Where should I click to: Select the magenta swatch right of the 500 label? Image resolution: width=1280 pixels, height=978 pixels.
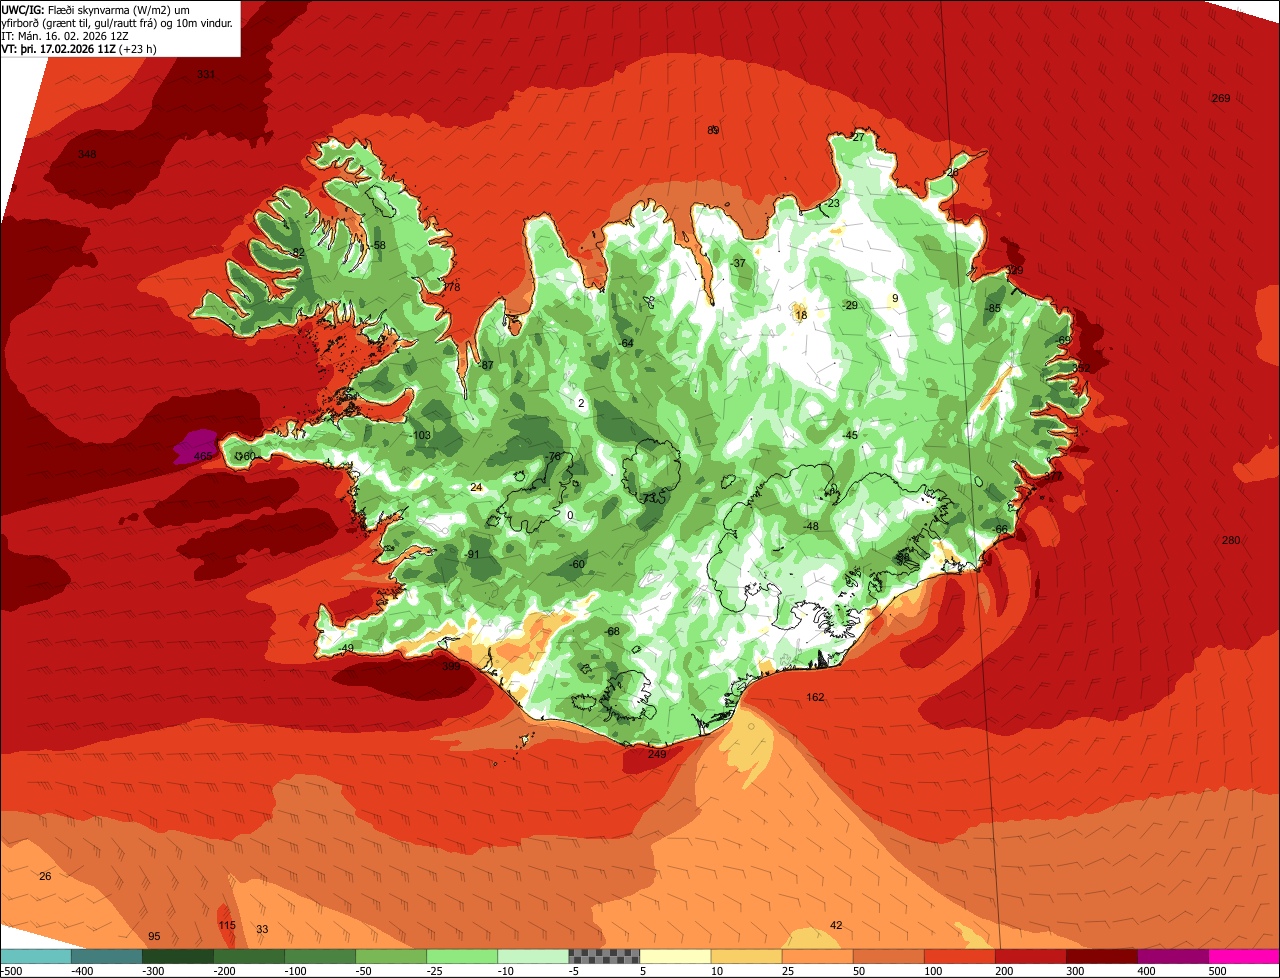point(1243,956)
